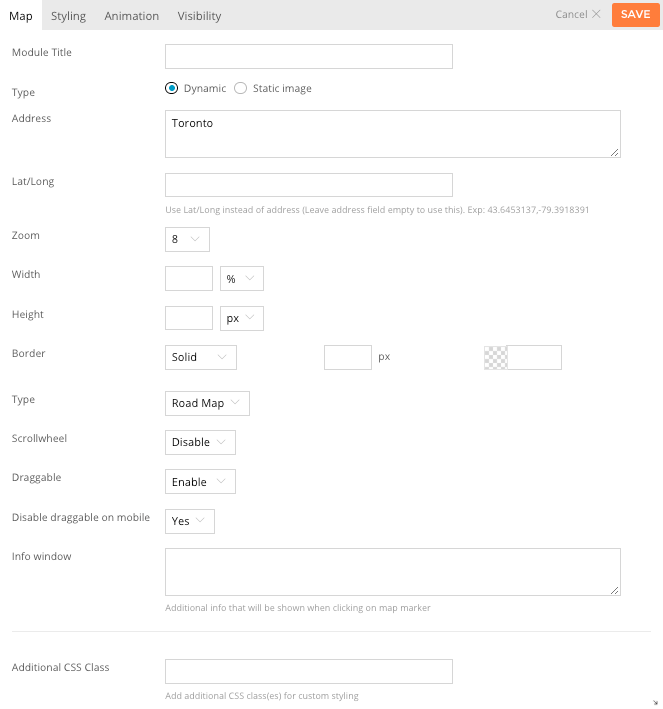This screenshot has width=663, height=709.
Task: Open the Border color swatch picker
Action: tap(496, 358)
